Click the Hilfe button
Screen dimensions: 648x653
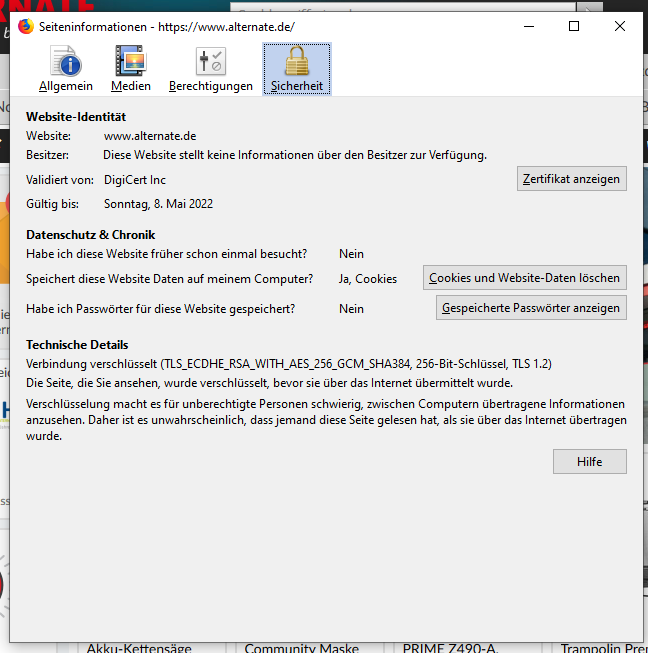tap(590, 461)
